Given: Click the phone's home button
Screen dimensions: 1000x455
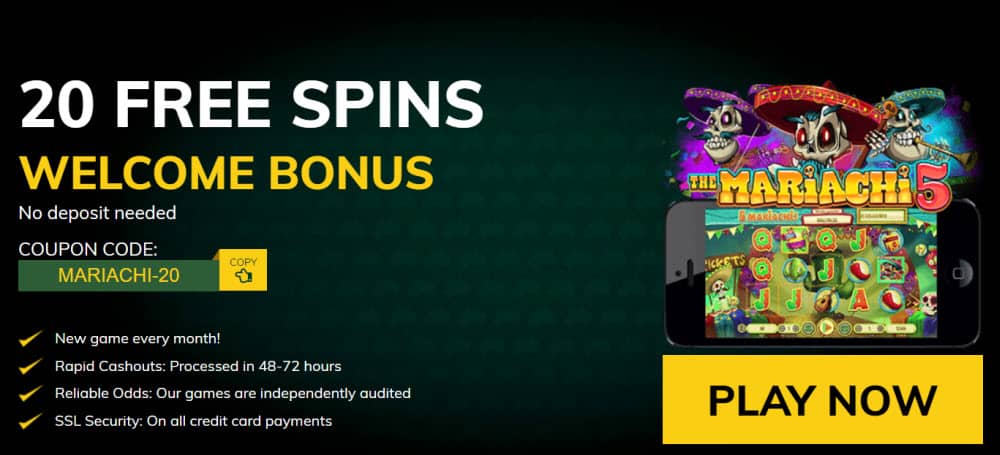Looking at the screenshot, I should 959,273.
